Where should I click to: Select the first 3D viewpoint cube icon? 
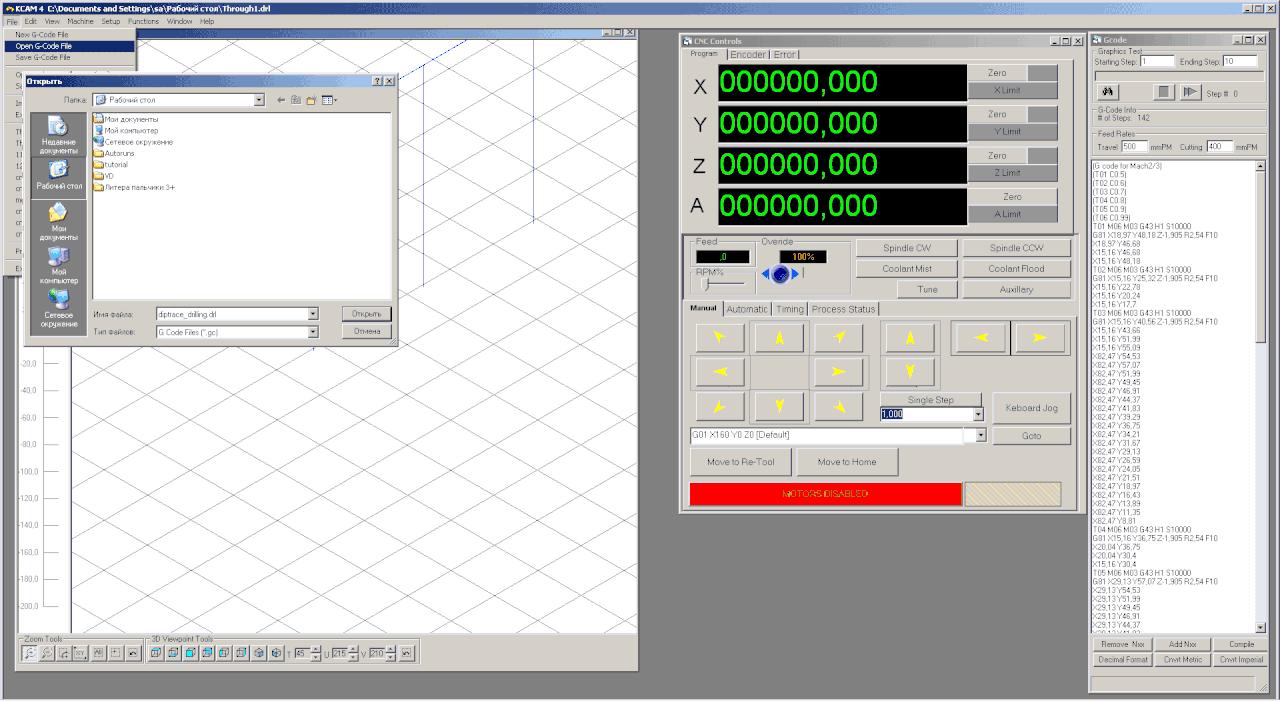coord(156,653)
